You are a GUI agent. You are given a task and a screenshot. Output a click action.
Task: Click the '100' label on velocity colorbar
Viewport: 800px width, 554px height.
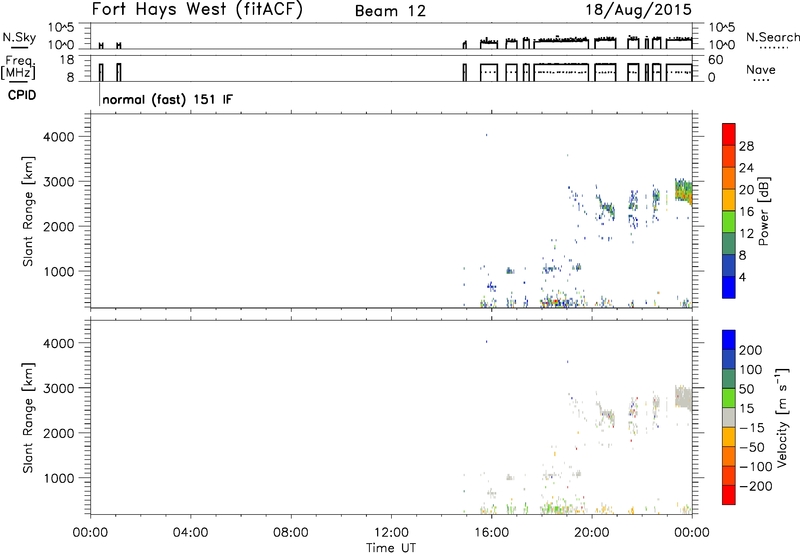751,370
